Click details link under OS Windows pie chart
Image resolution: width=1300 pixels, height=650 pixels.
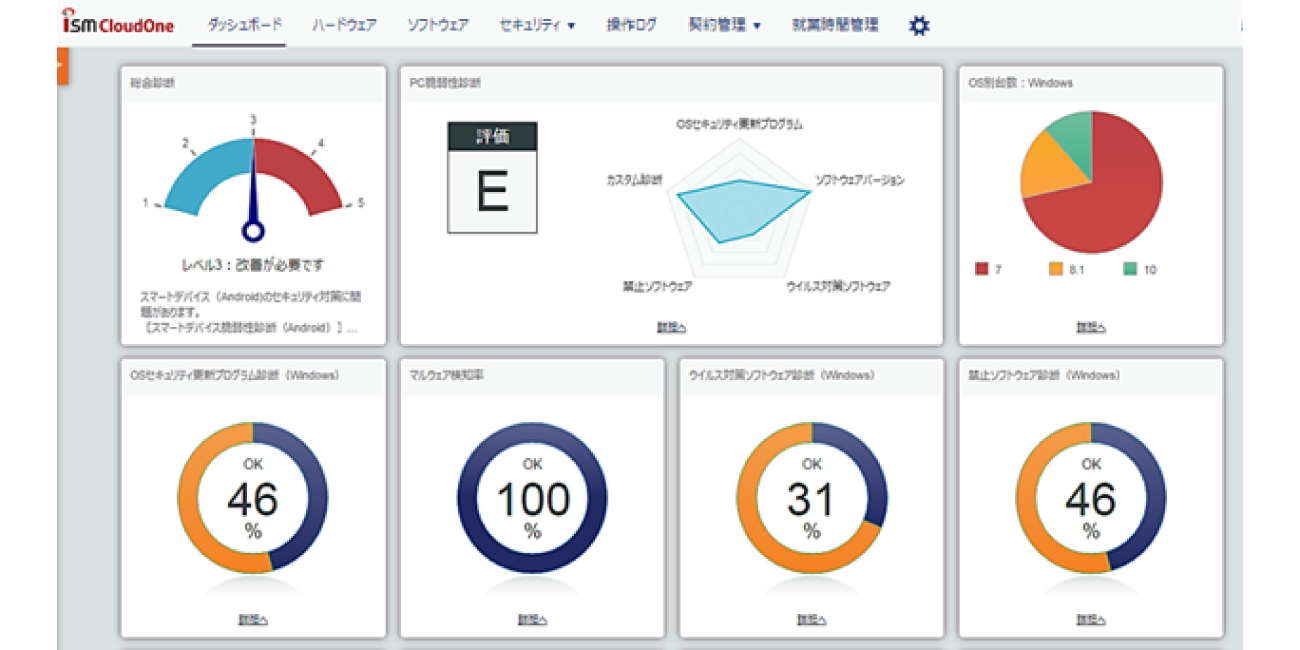tap(1090, 327)
